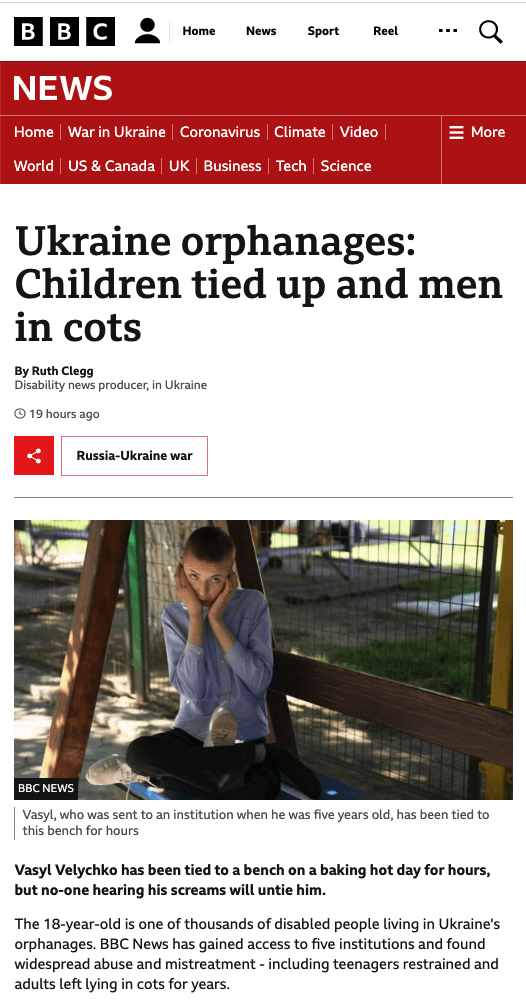Expand the More sections menu
The image size is (526, 1002).
click(x=477, y=132)
